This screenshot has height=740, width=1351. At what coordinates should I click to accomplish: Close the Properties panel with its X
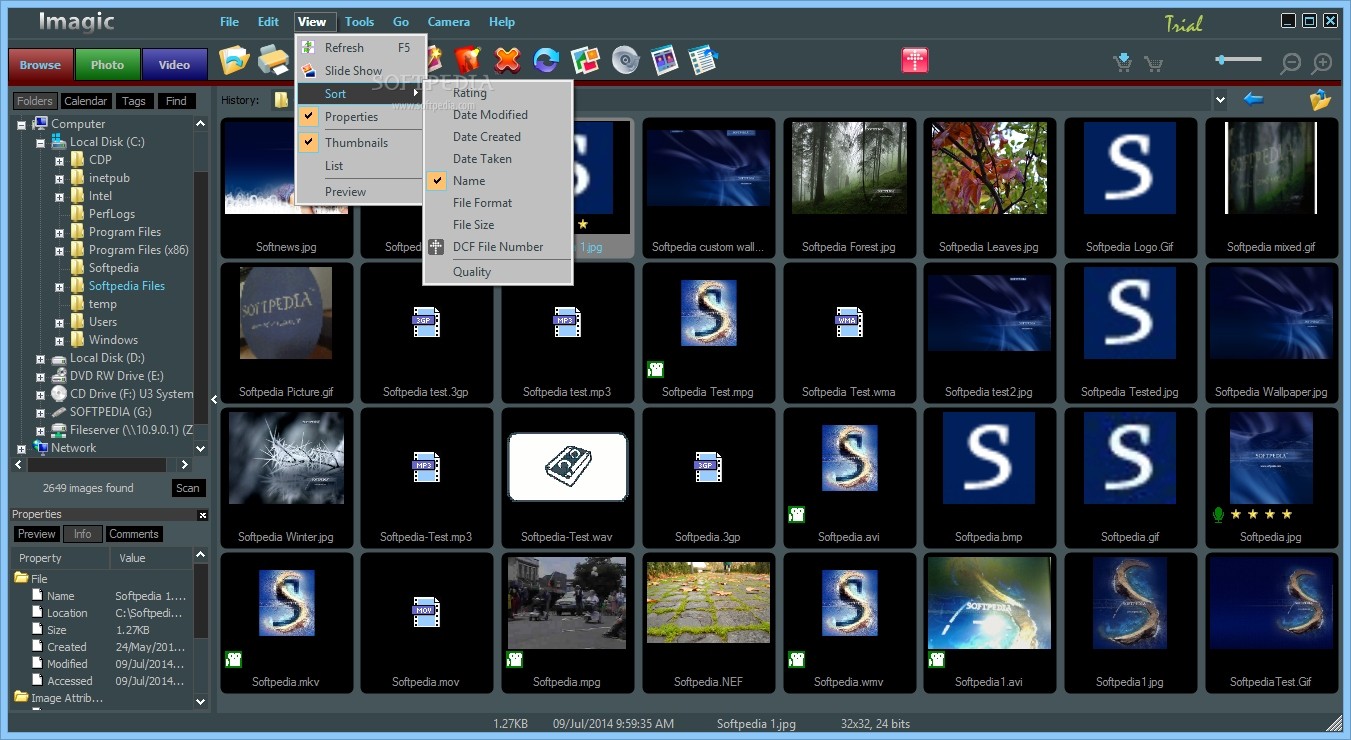pos(203,515)
